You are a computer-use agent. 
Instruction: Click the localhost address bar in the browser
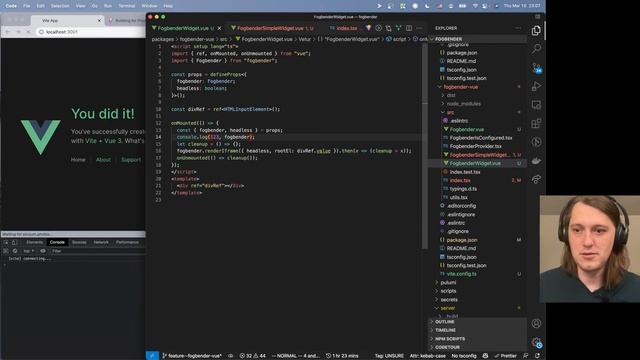tap(90, 32)
